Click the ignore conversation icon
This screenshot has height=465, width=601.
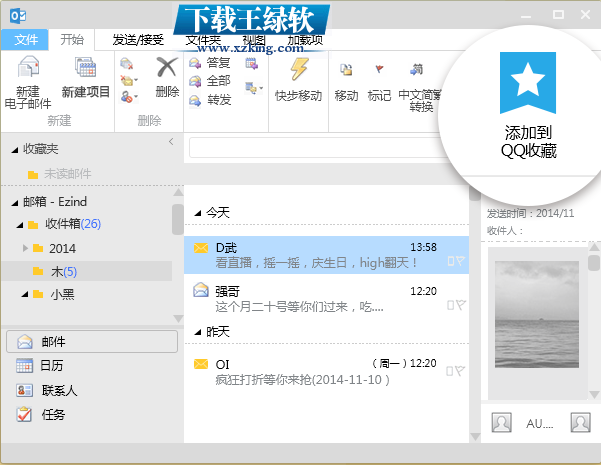point(126,64)
